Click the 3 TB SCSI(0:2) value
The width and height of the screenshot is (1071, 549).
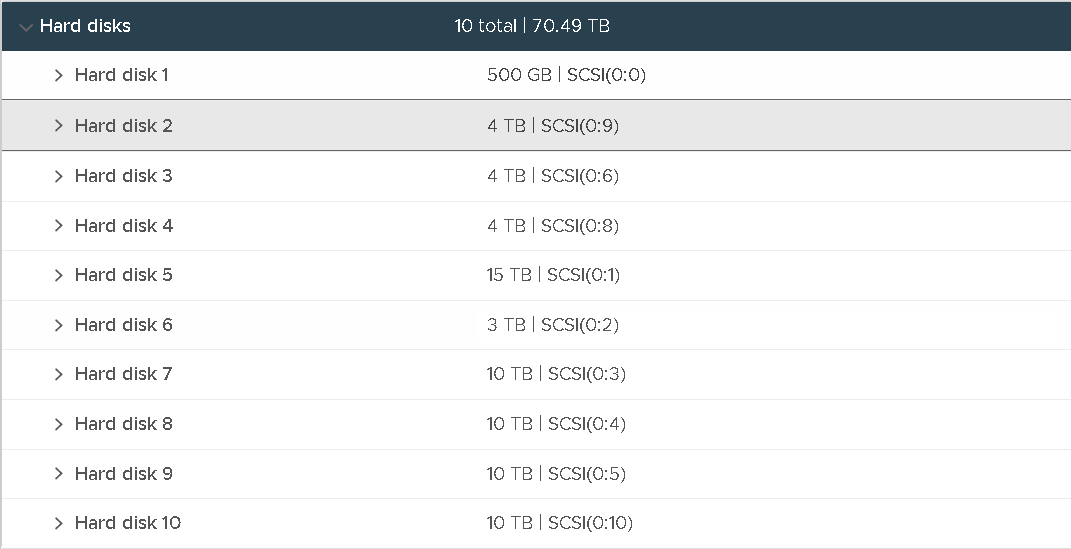pos(553,324)
